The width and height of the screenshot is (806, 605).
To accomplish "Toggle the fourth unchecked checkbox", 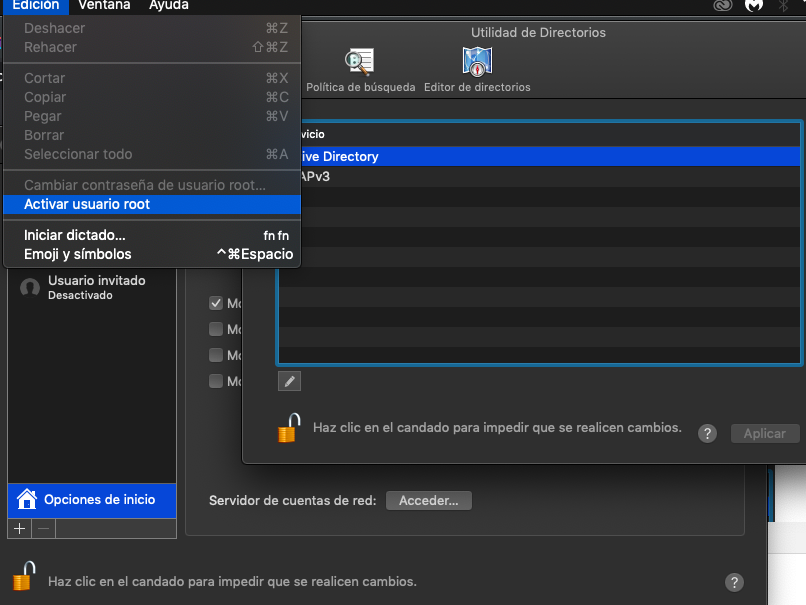I will coord(216,381).
